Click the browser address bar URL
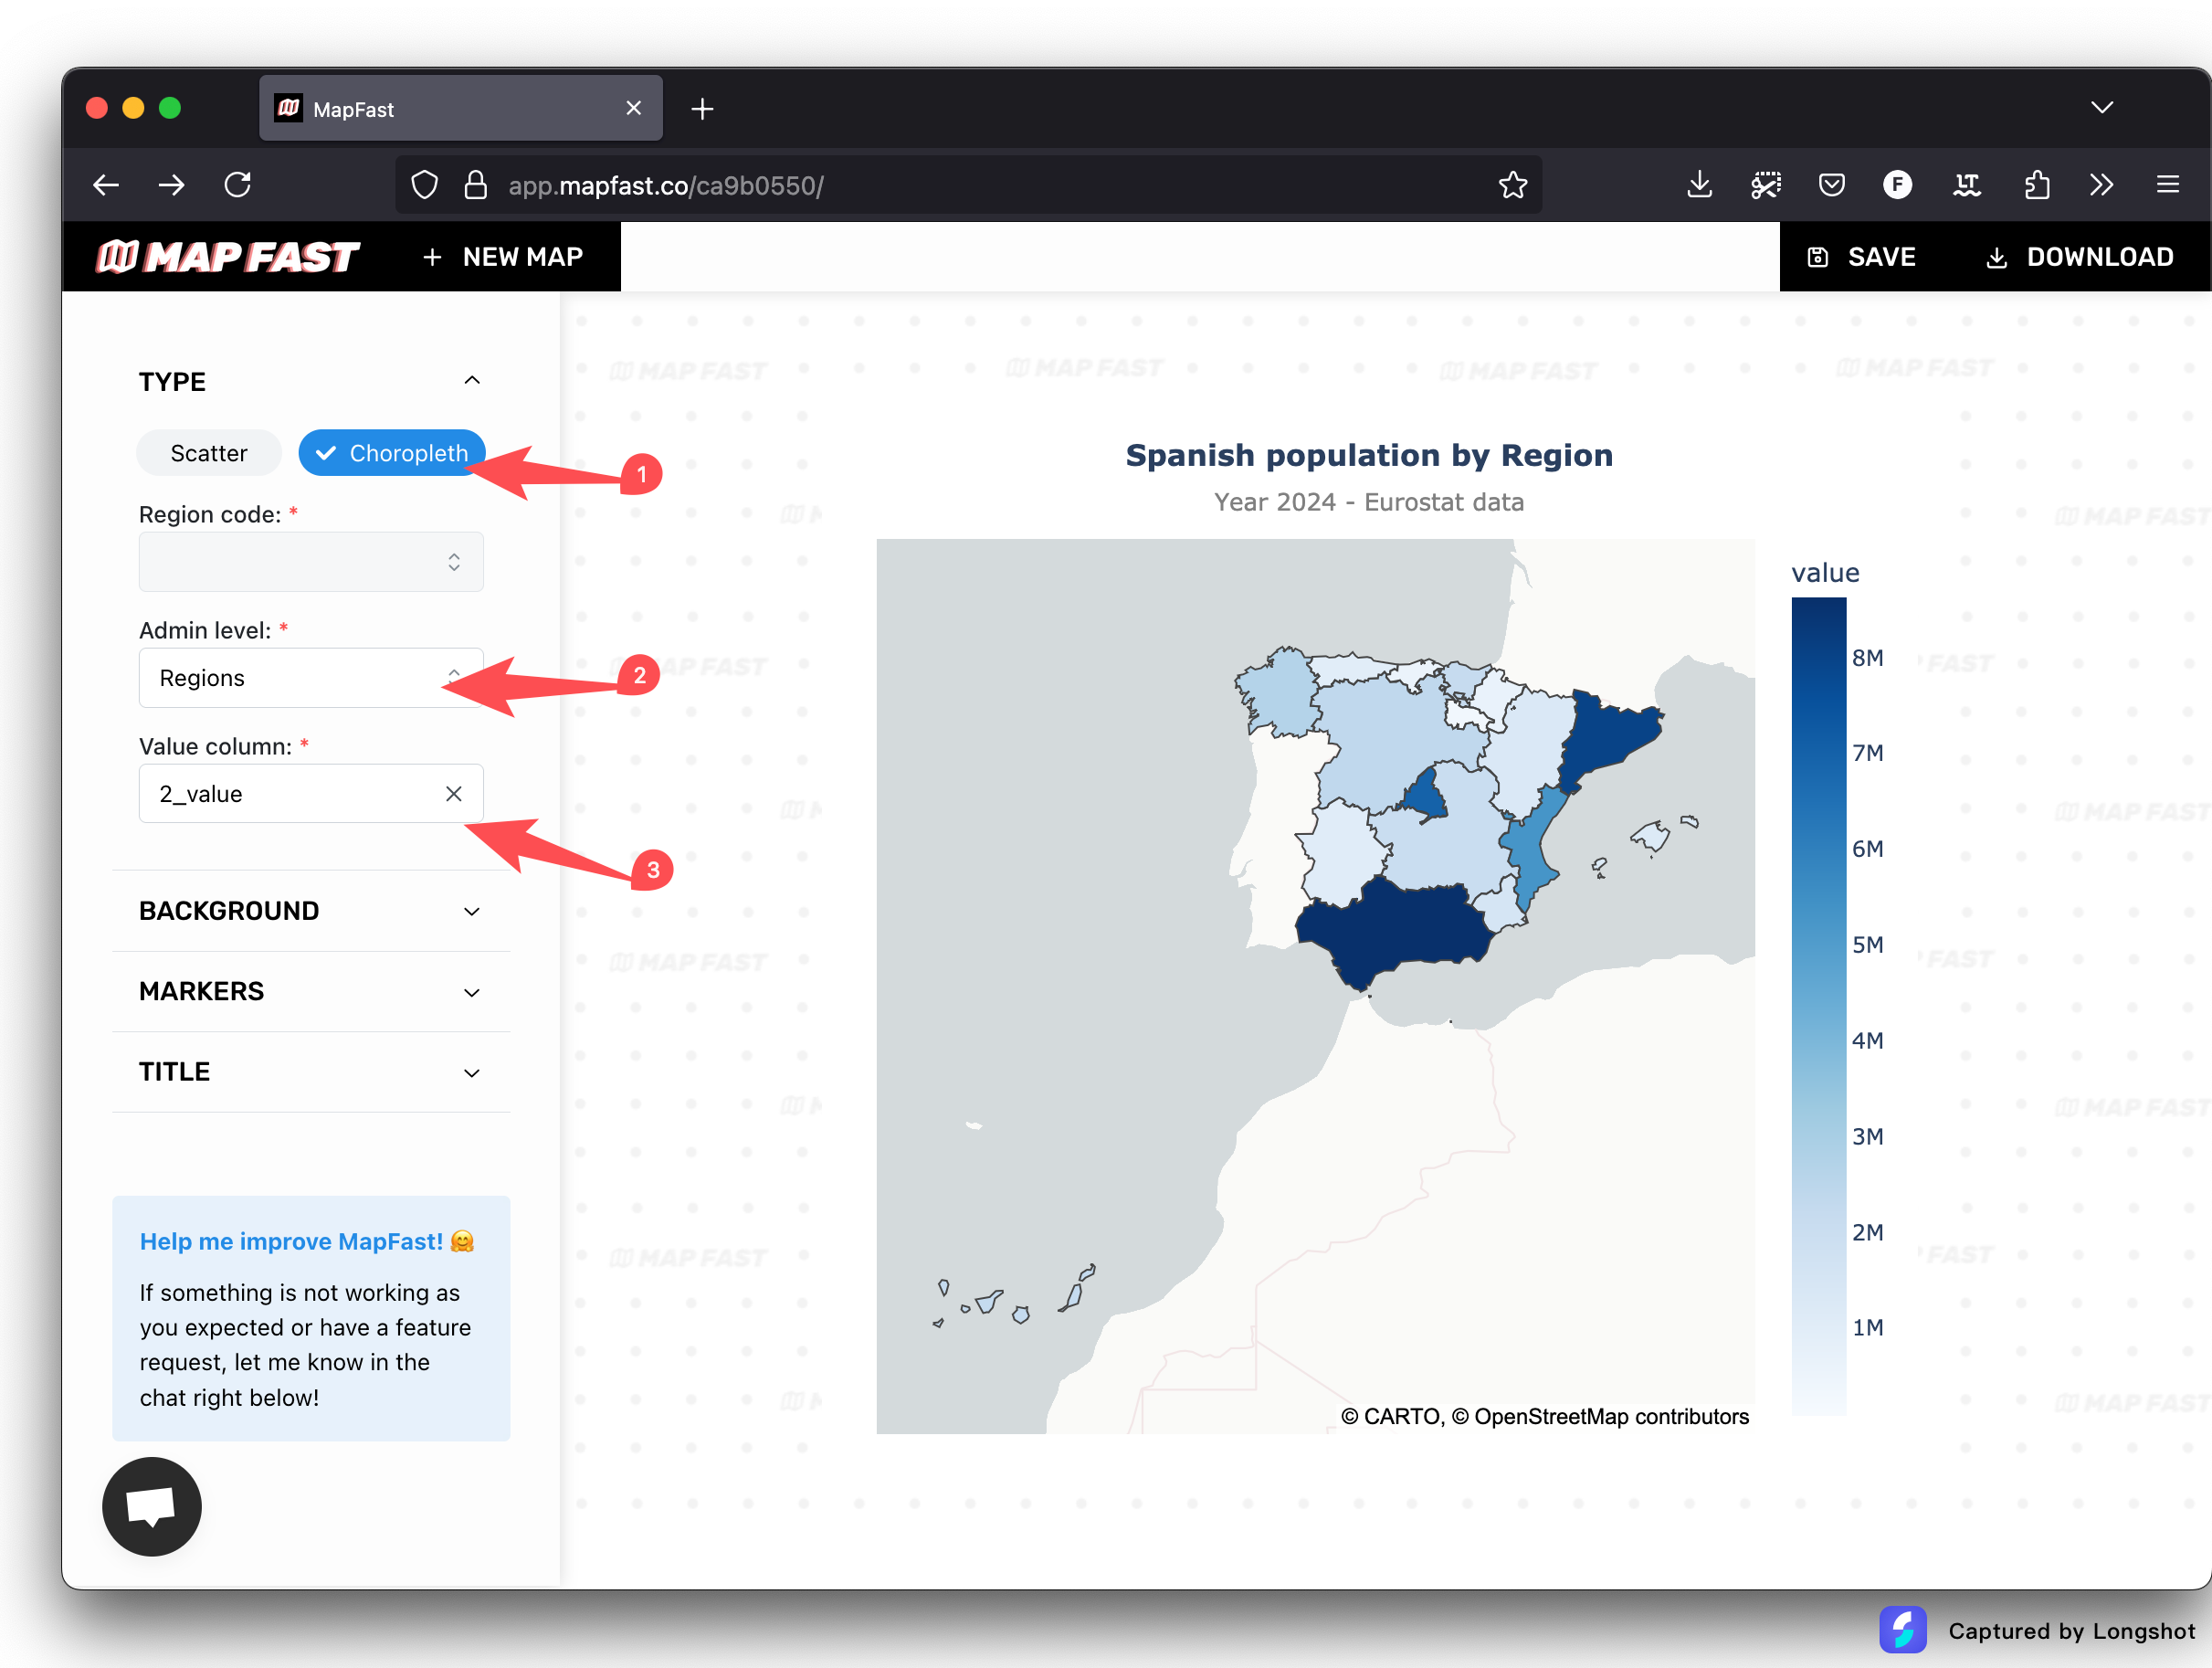This screenshot has width=2212, height=1668. coord(665,186)
